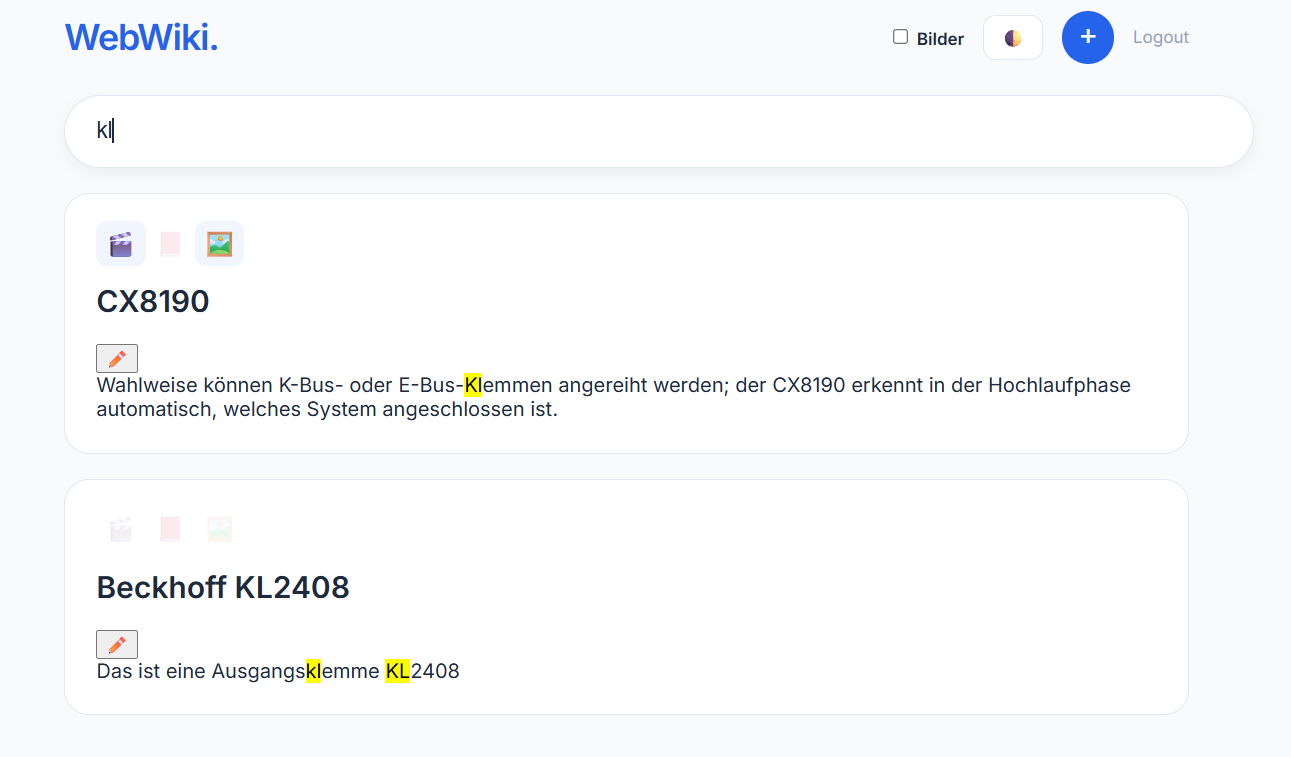The width and height of the screenshot is (1291, 757).
Task: Click the faded PDF icon on the CX8190 card
Action: (x=170, y=244)
